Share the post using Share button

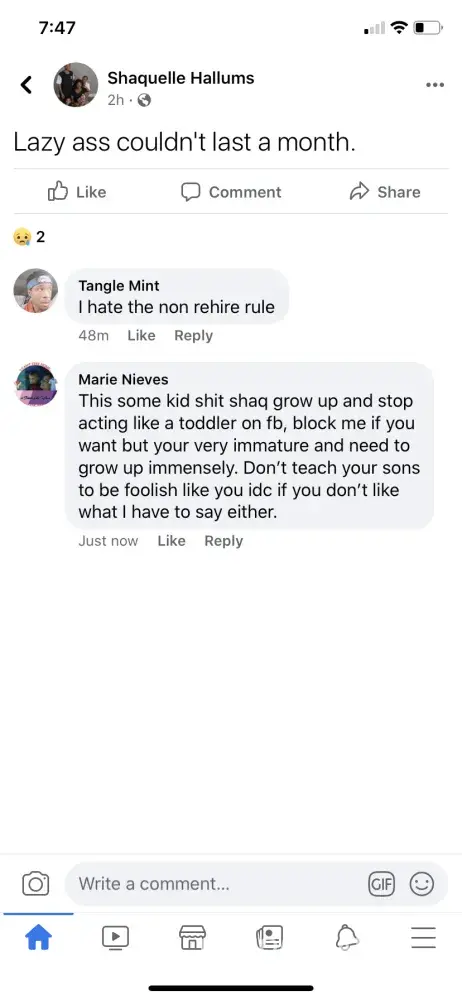pyautogui.click(x=385, y=191)
